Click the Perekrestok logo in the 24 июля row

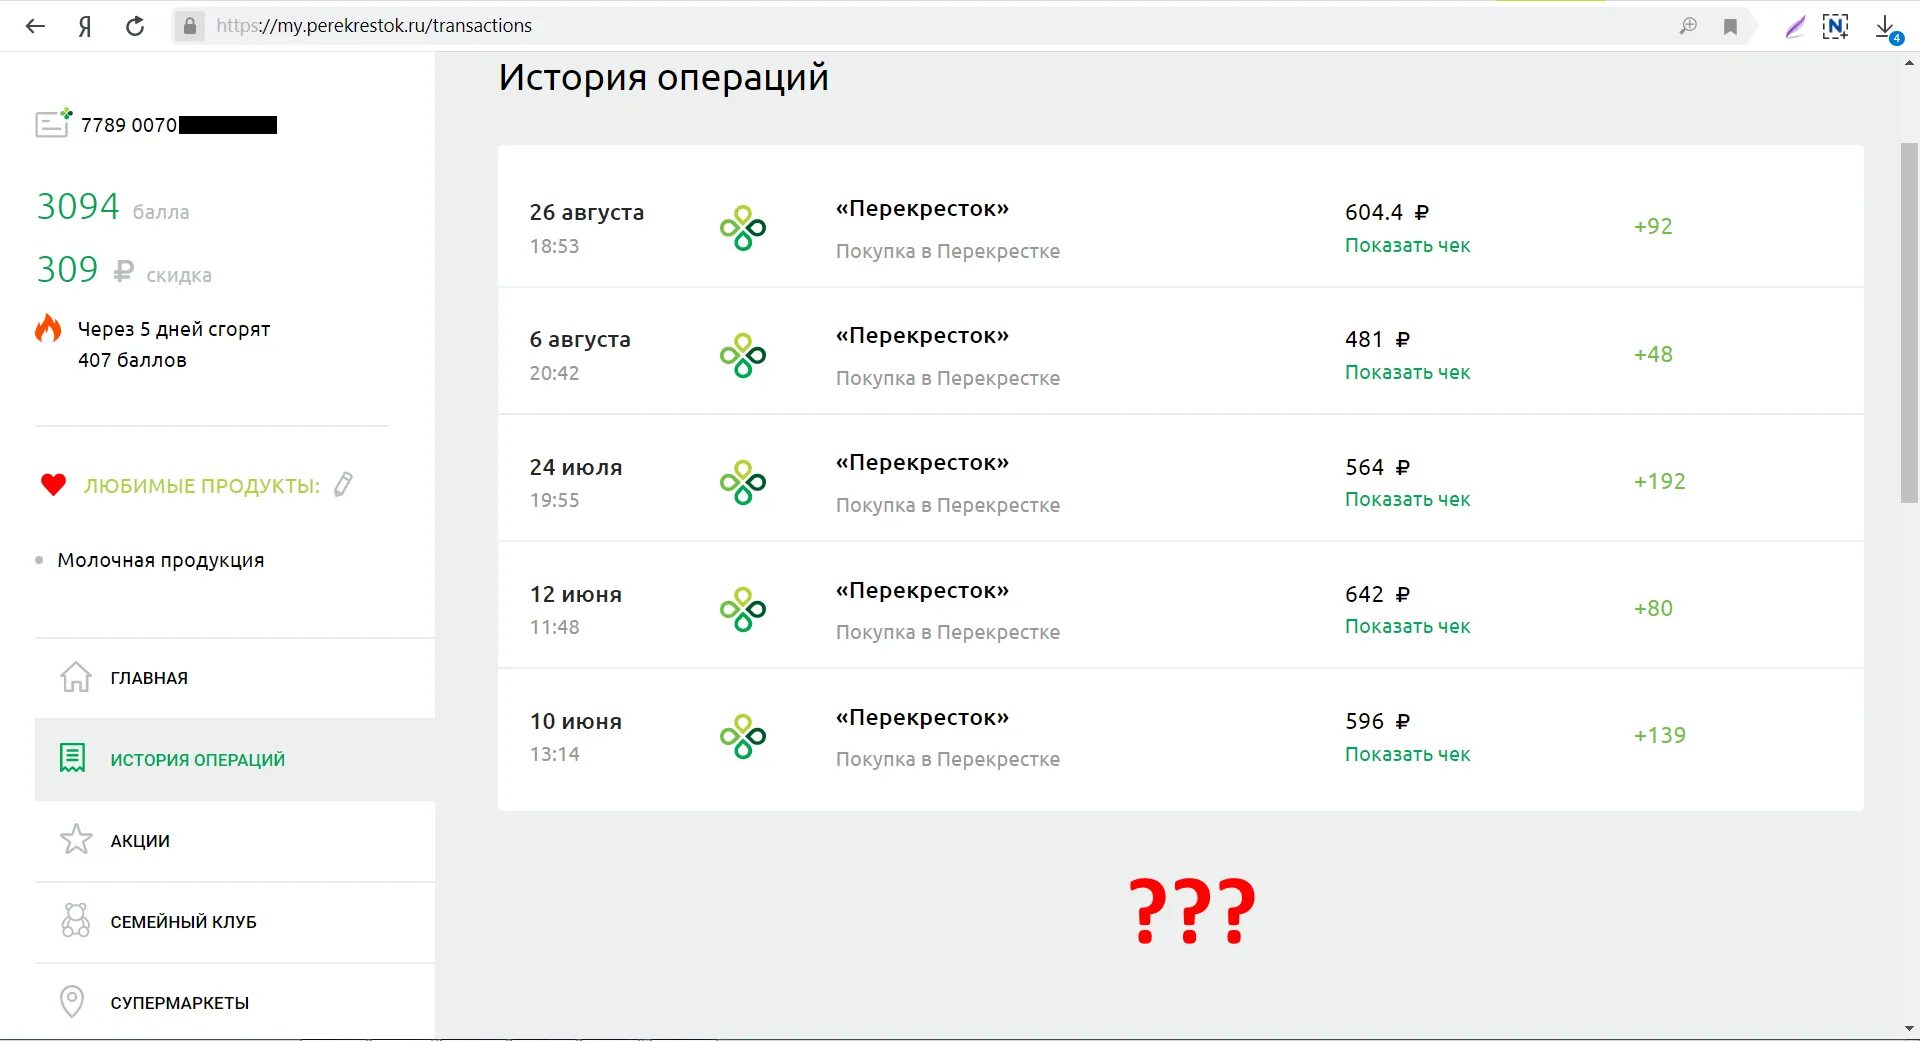point(743,482)
